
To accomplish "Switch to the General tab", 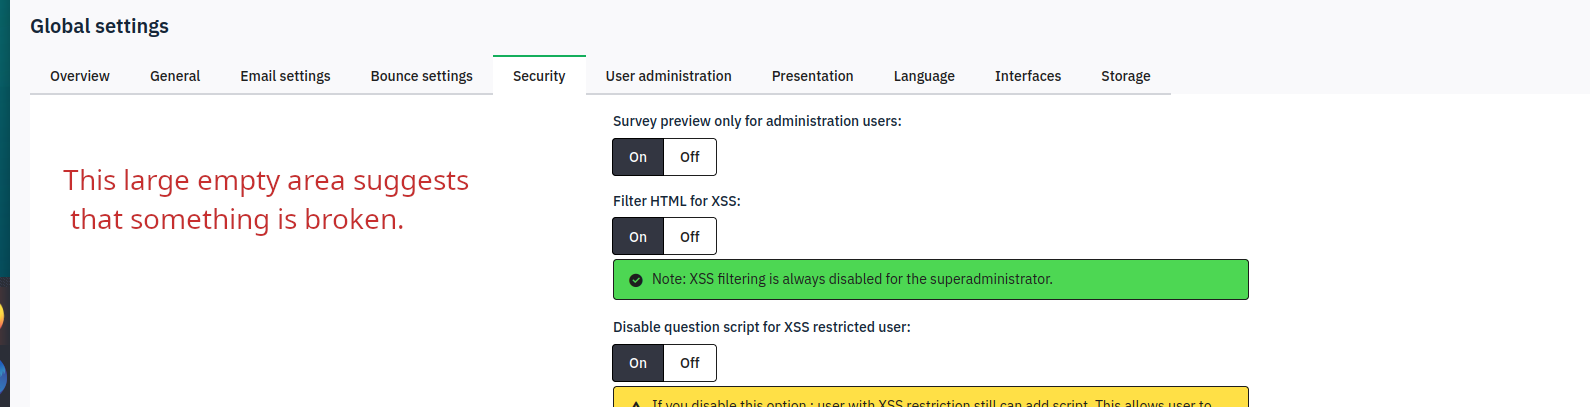I will [x=175, y=76].
